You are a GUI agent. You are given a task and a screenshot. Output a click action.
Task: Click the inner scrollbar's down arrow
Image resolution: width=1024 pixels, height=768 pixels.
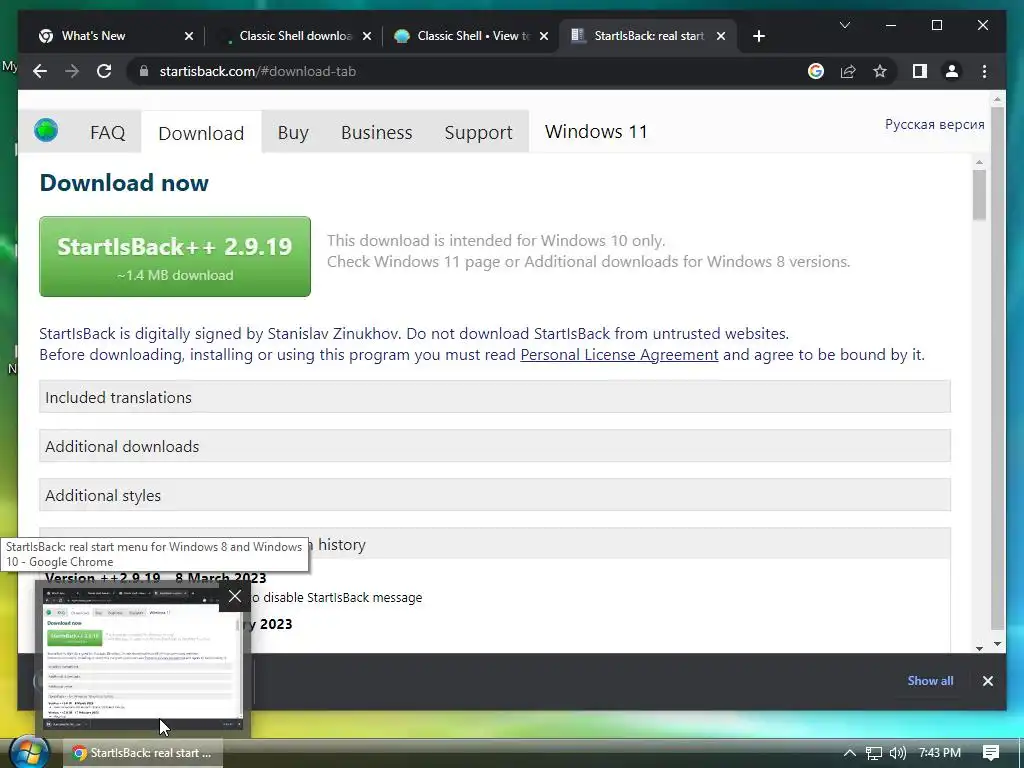[979, 648]
